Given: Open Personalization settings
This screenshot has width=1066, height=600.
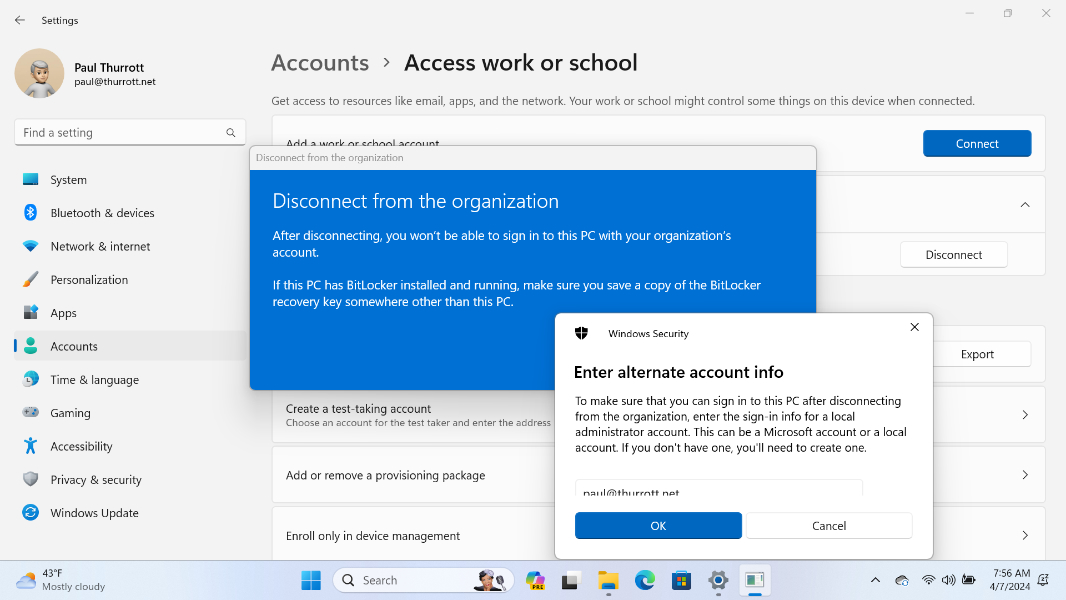Looking at the screenshot, I should click(x=89, y=280).
